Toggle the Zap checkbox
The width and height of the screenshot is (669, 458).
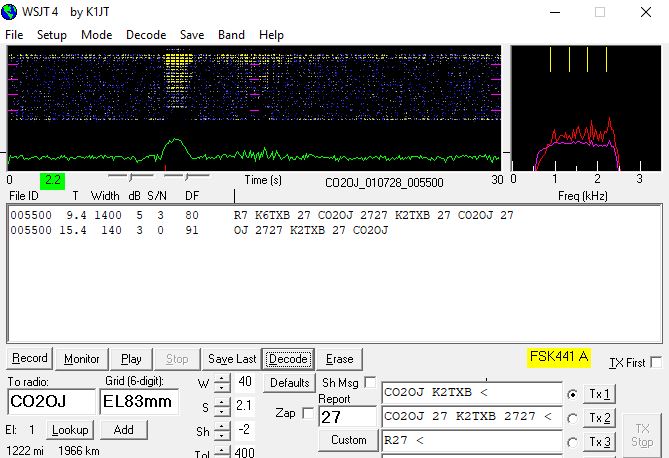pyautogui.click(x=308, y=413)
